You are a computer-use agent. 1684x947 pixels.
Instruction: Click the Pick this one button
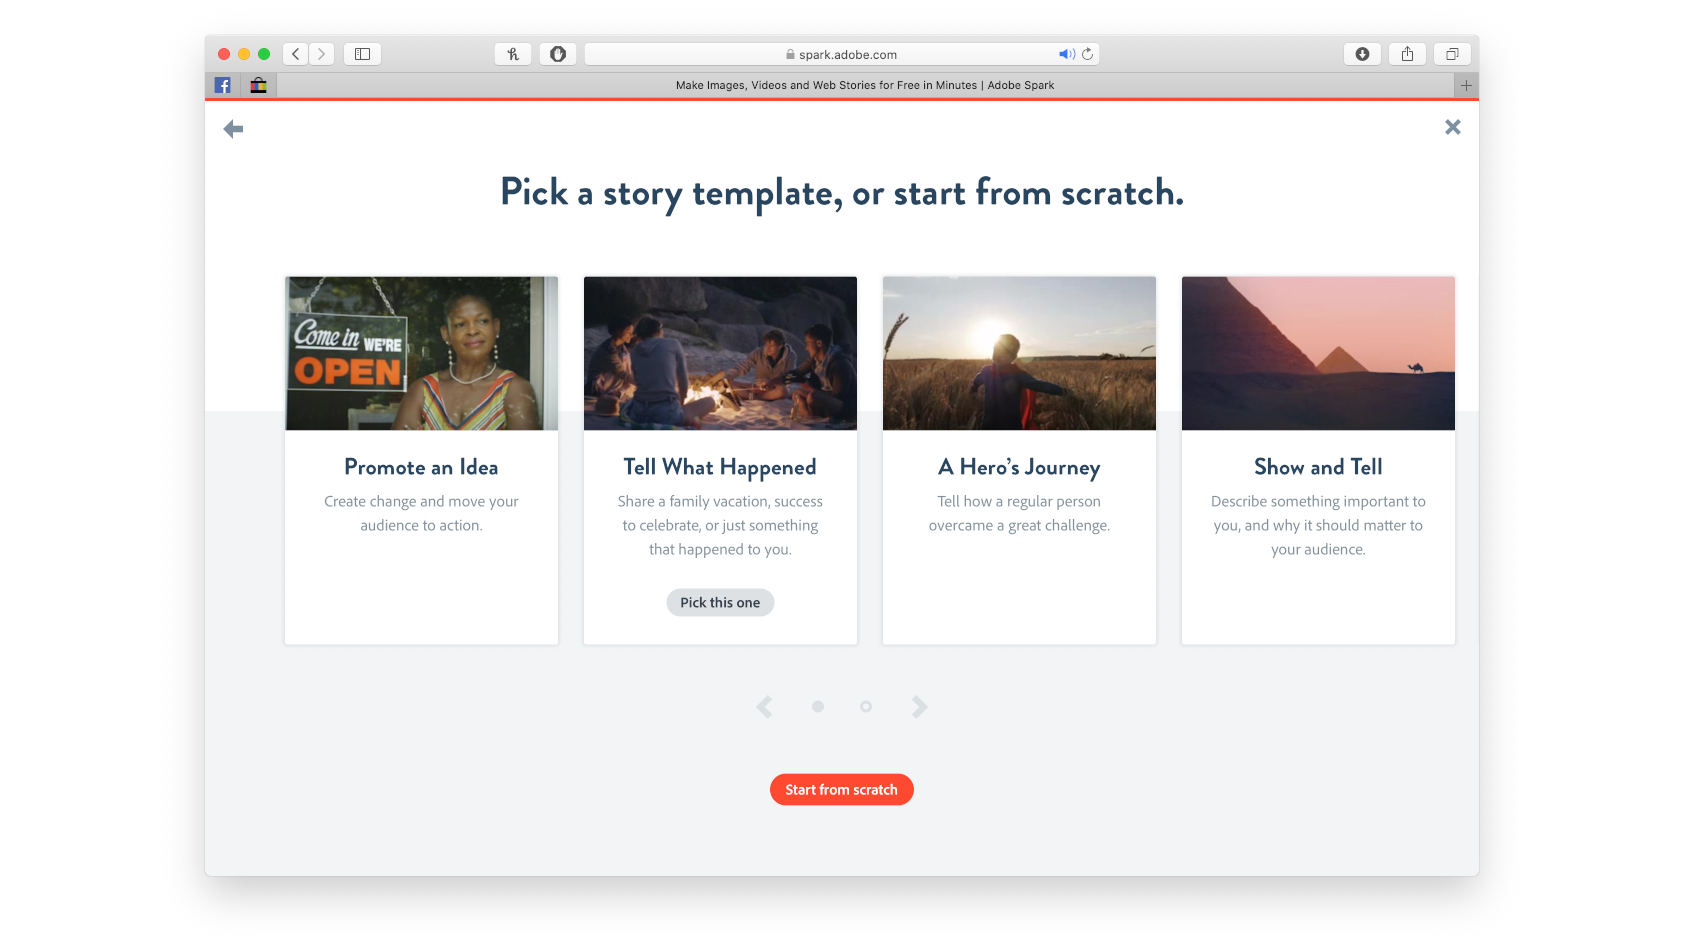tap(720, 602)
